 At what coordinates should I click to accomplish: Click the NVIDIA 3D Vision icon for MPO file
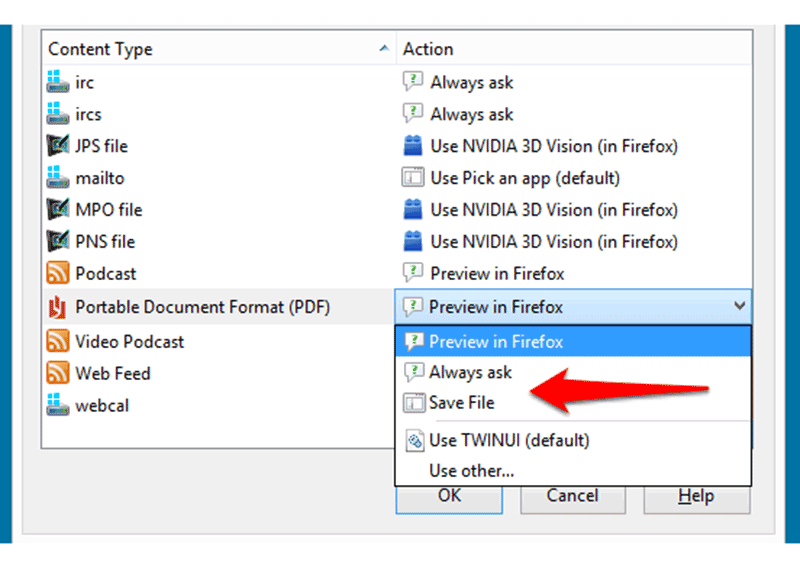coord(413,209)
